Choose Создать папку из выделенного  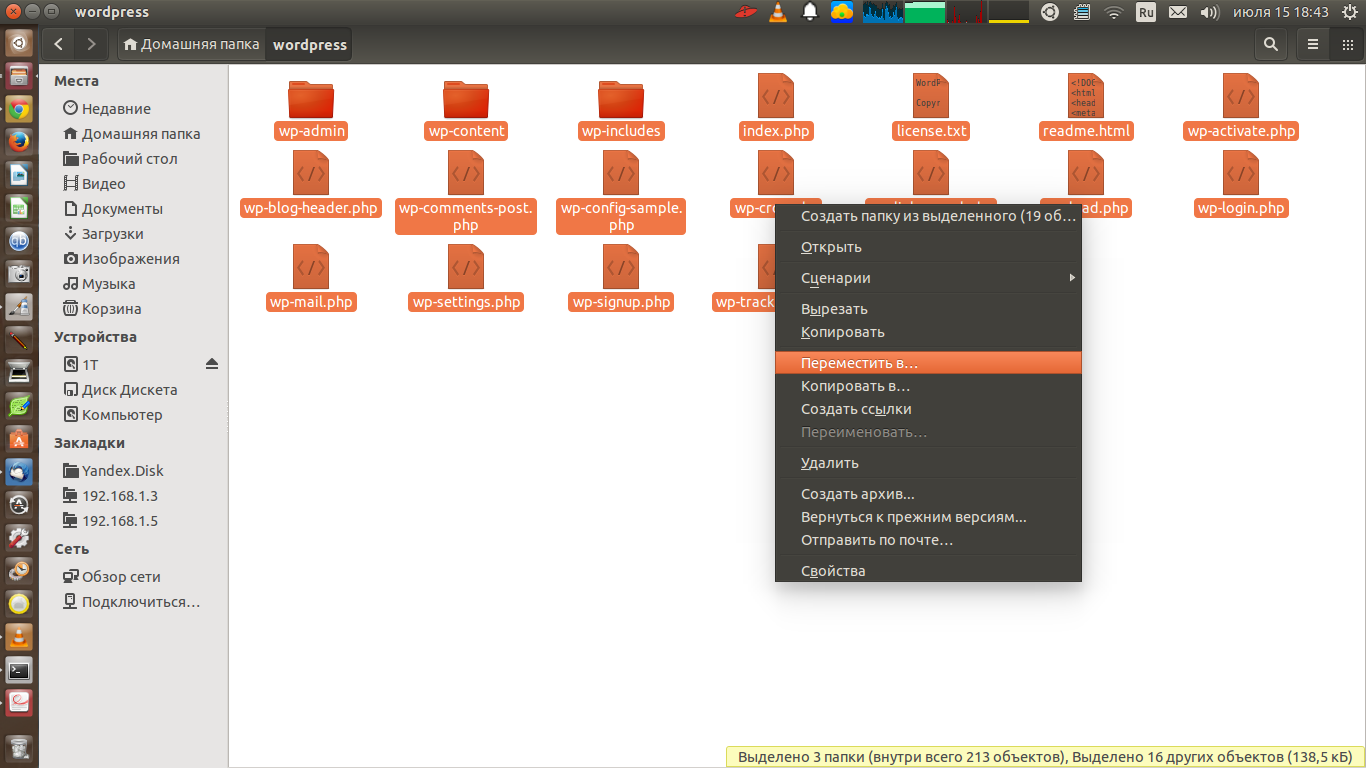tap(928, 216)
